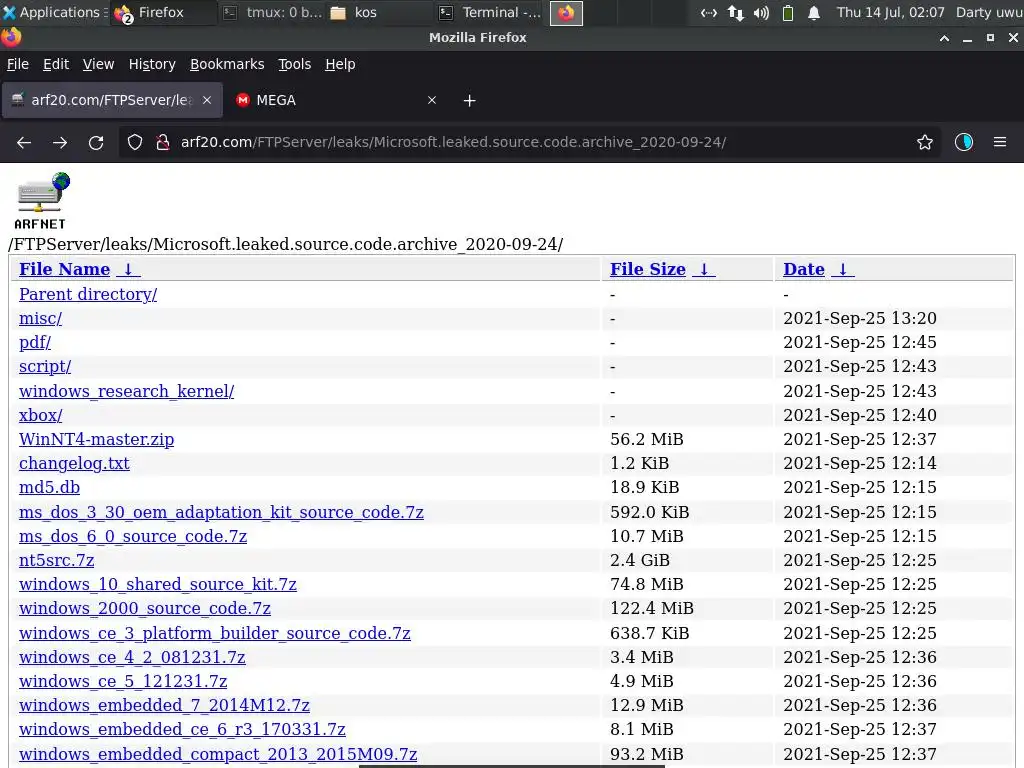Download windows_2000_source_code.7z
This screenshot has width=1024, height=768.
pyautogui.click(x=145, y=609)
